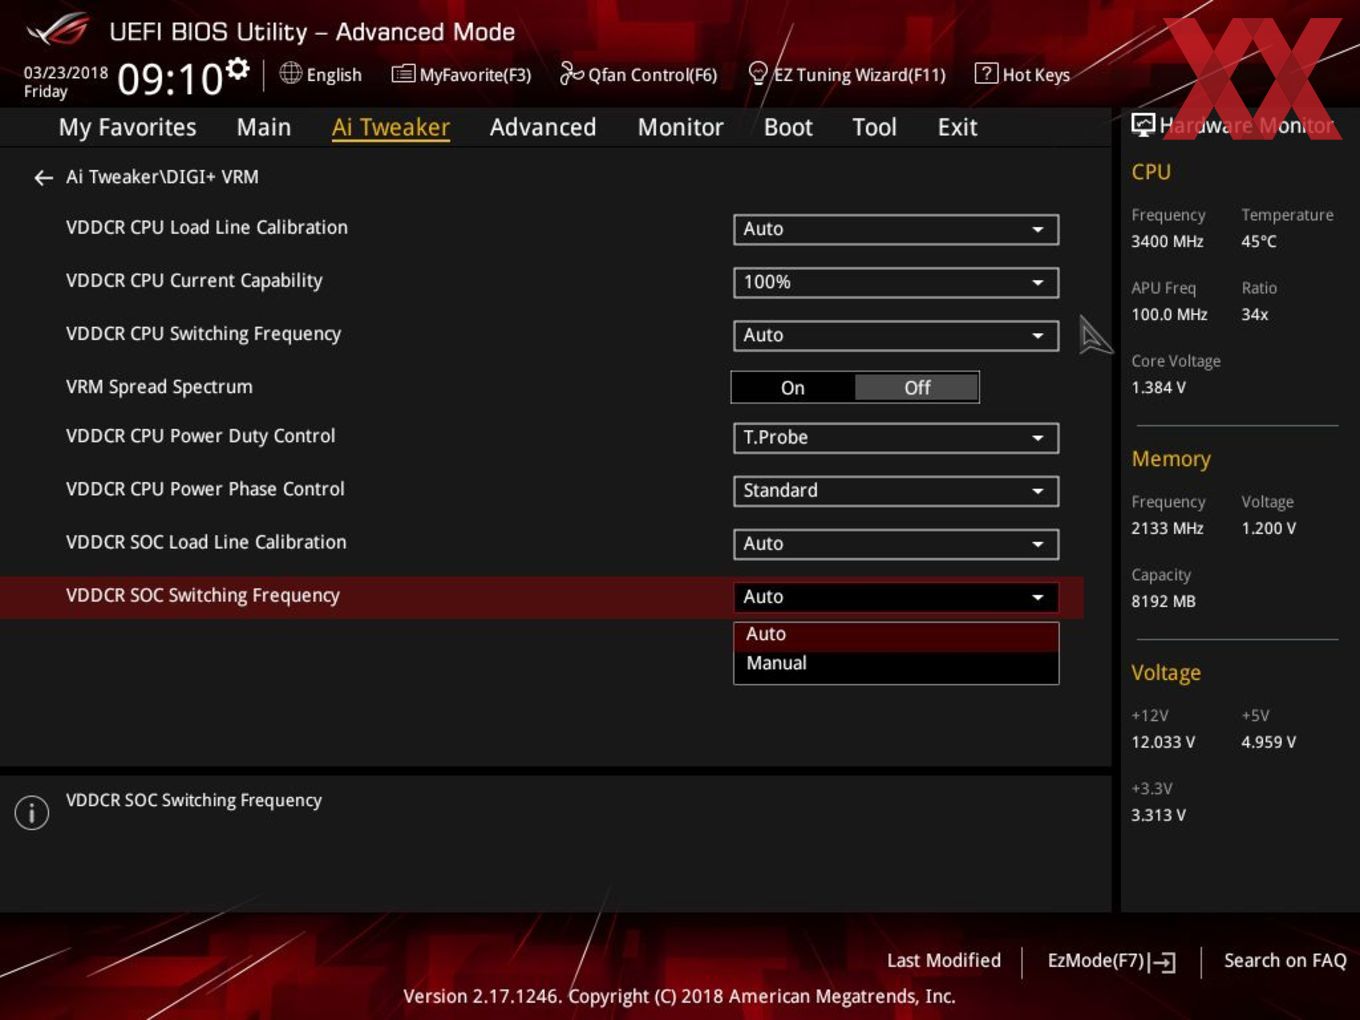The height and width of the screenshot is (1020, 1360).
Task: Click the 03/23/2018 date
Action: (66, 73)
